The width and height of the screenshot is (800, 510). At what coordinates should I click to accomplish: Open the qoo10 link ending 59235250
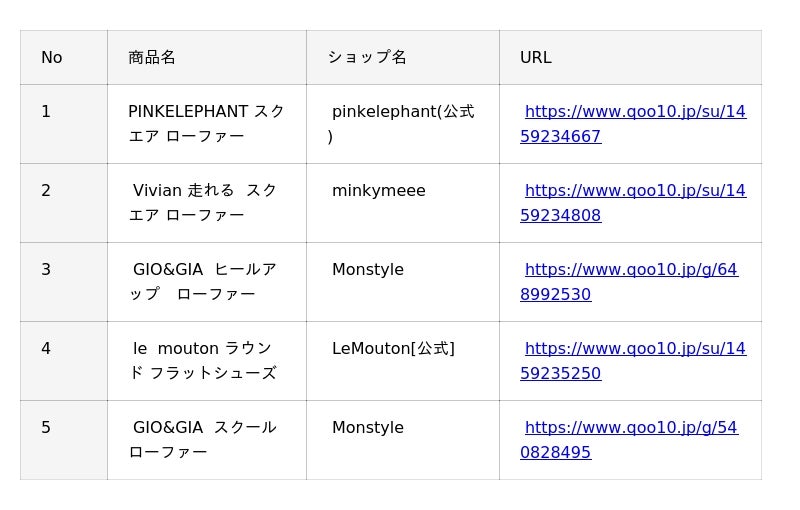(x=634, y=349)
